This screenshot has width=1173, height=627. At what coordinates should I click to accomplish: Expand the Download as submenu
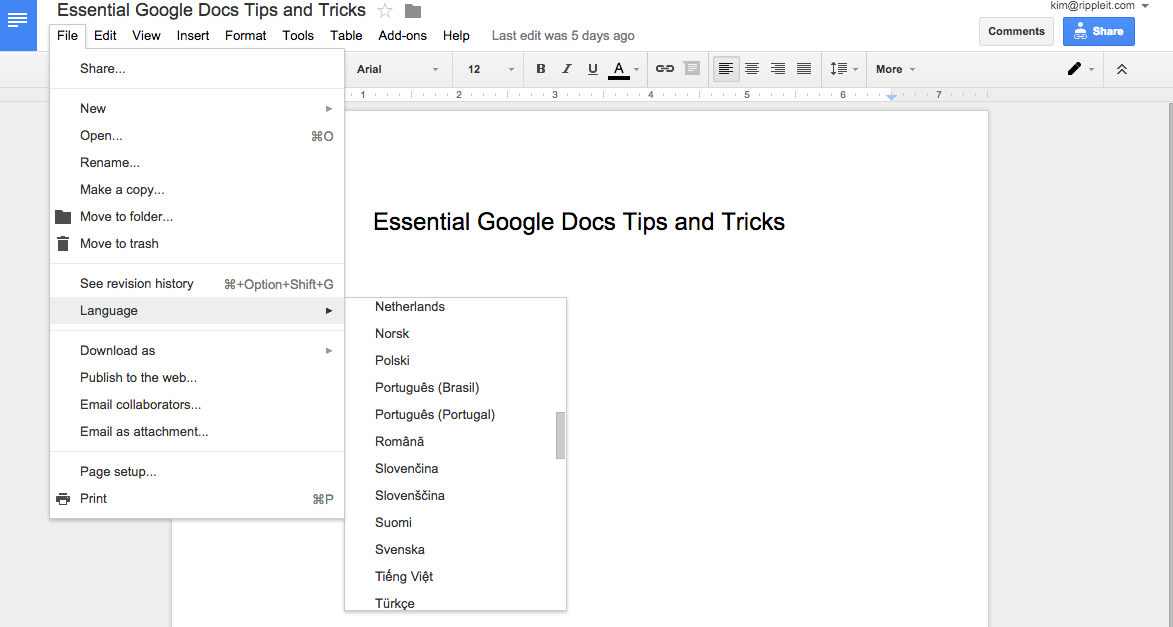point(197,350)
